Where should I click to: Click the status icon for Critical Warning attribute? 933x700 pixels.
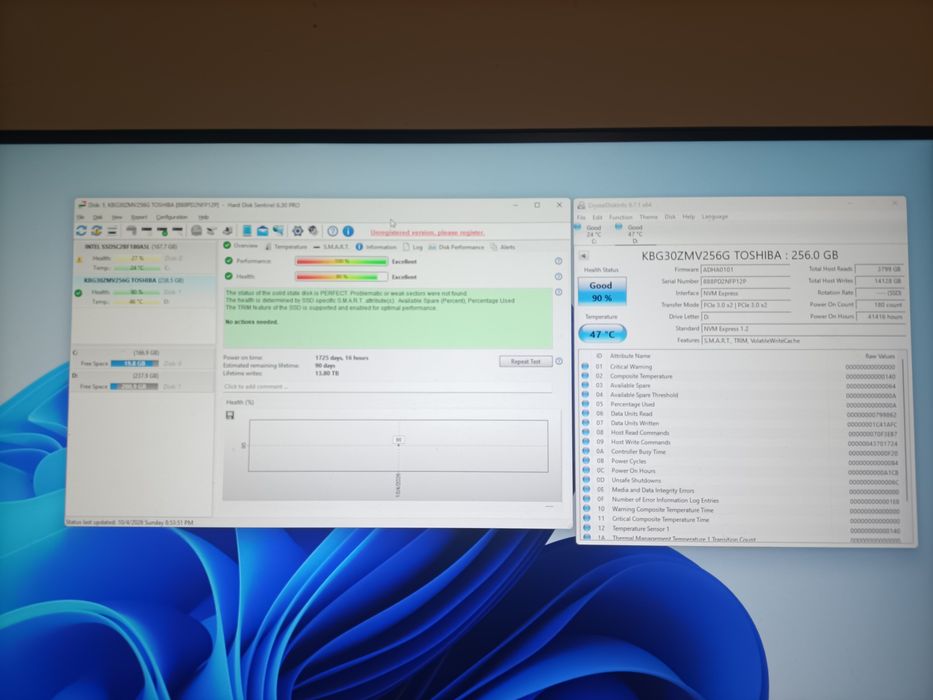coord(585,367)
